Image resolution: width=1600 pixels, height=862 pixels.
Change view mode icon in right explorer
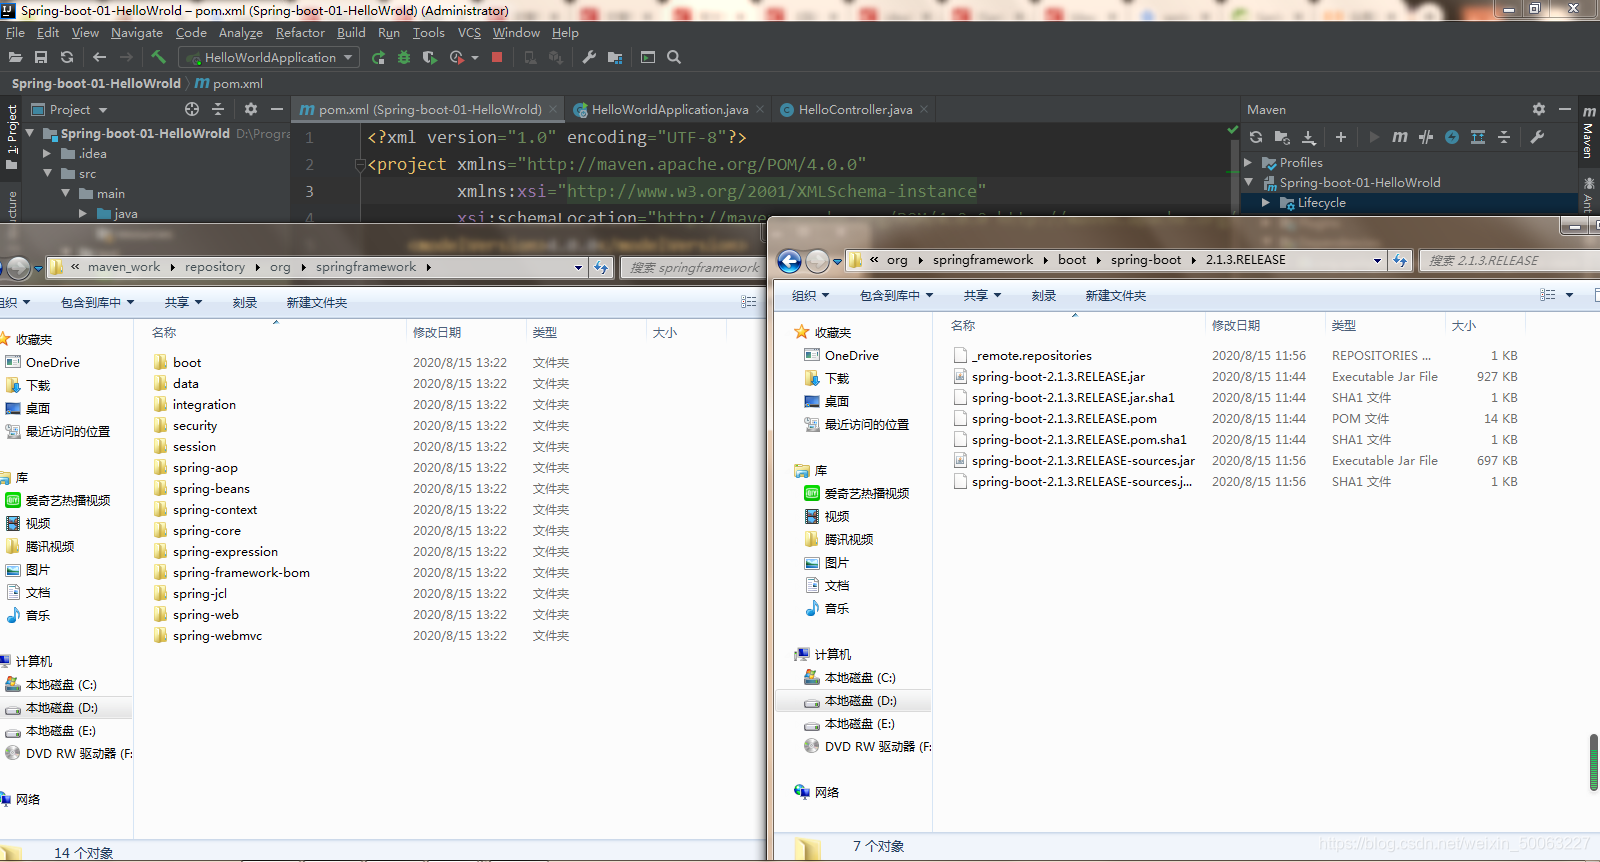1548,295
